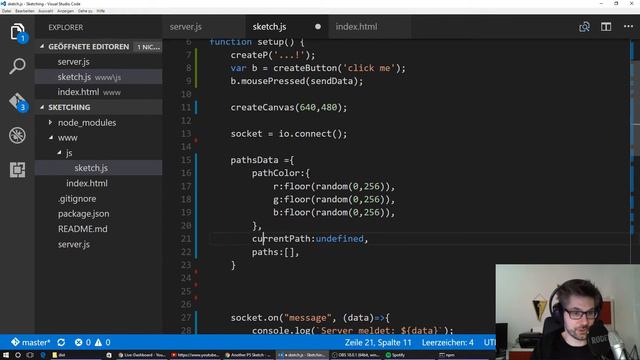Click b.mousePressed(sendData) on line 9
The height and width of the screenshot is (360, 640).
point(296,81)
